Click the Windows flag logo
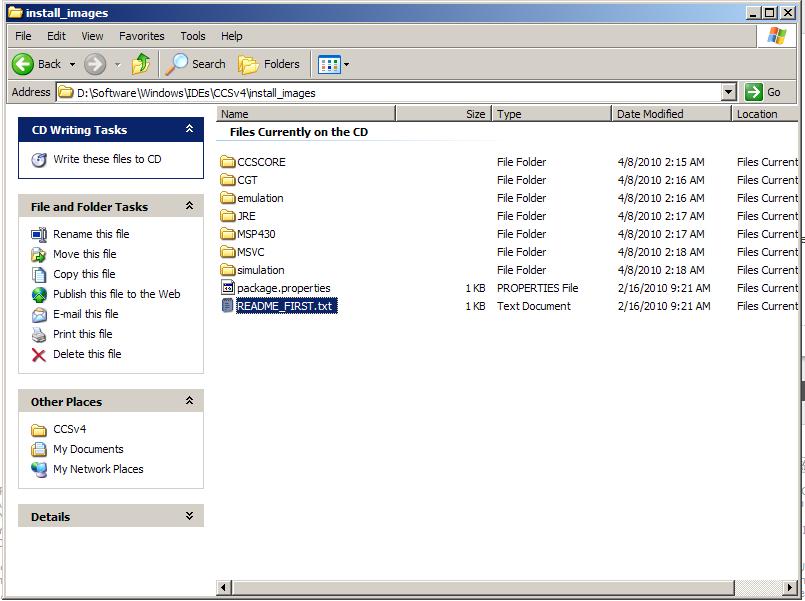 (x=777, y=36)
